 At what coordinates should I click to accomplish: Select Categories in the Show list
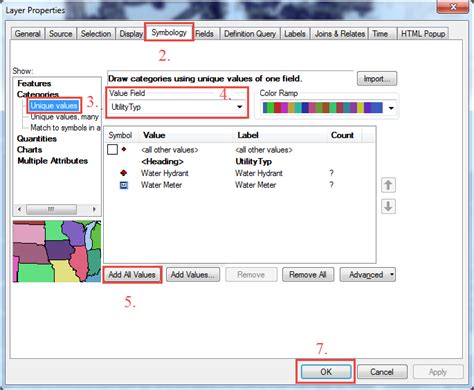[38, 94]
